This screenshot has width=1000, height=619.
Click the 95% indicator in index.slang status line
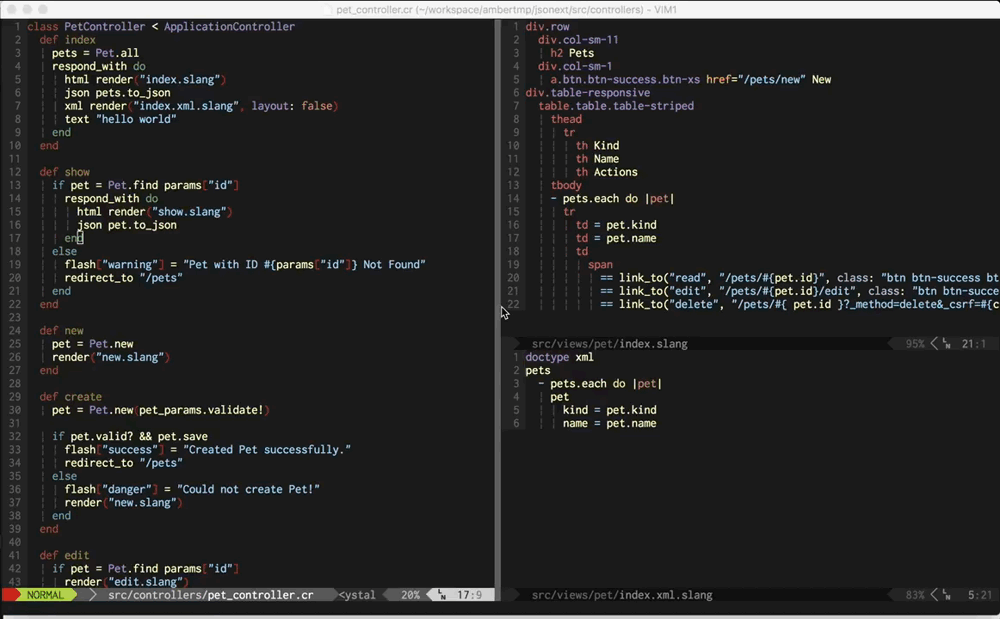click(915, 344)
